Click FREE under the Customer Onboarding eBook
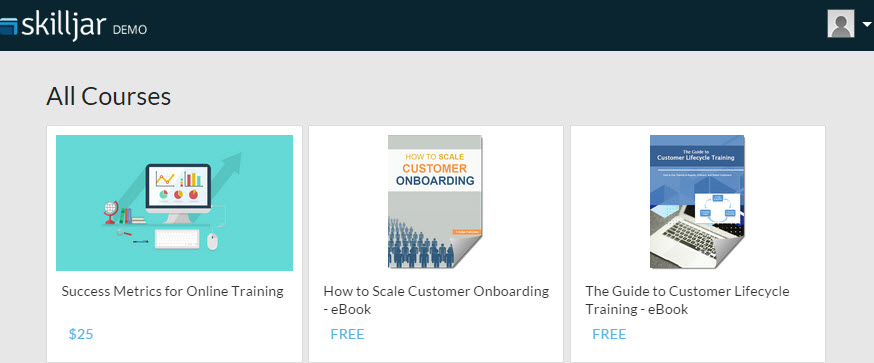 tap(347, 334)
